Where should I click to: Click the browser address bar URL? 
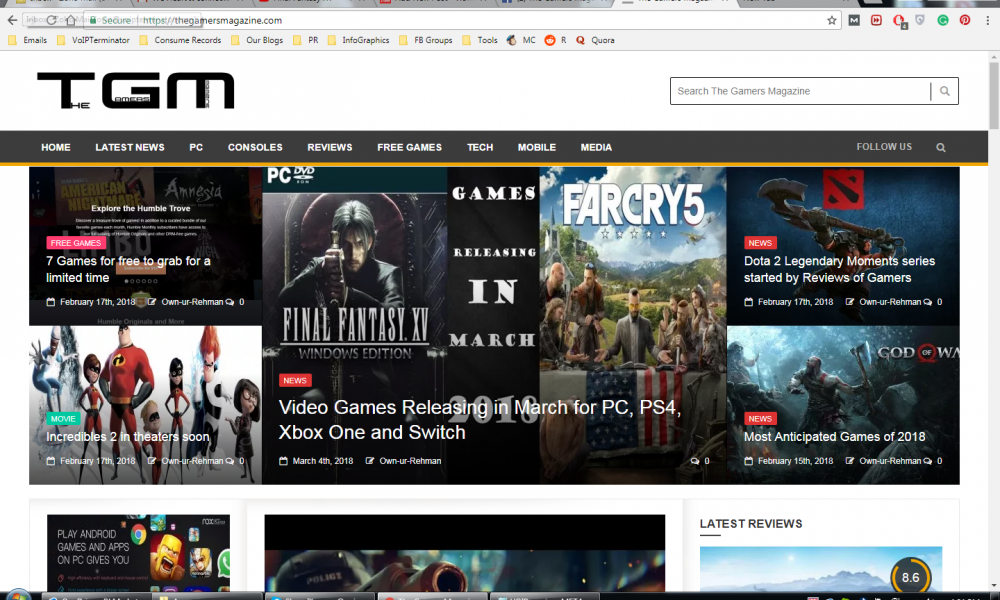click(x=212, y=20)
